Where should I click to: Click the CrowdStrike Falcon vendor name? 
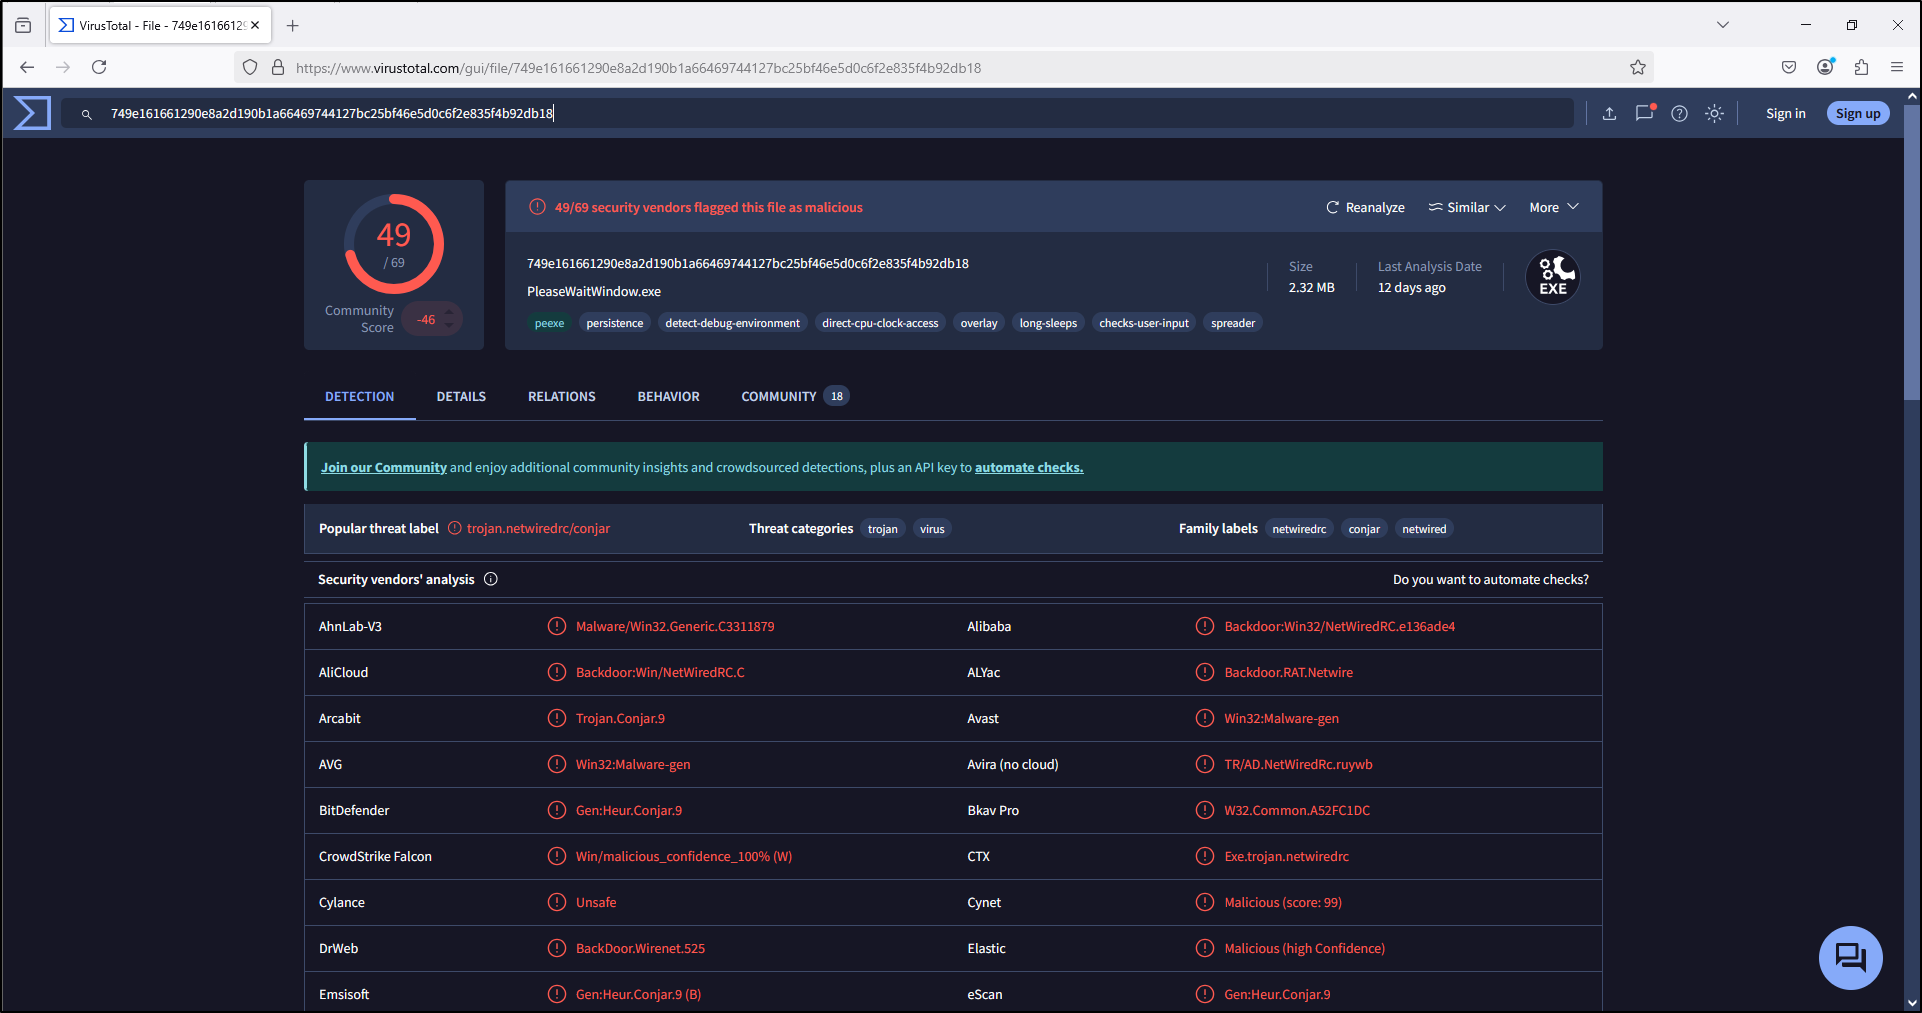coord(375,856)
